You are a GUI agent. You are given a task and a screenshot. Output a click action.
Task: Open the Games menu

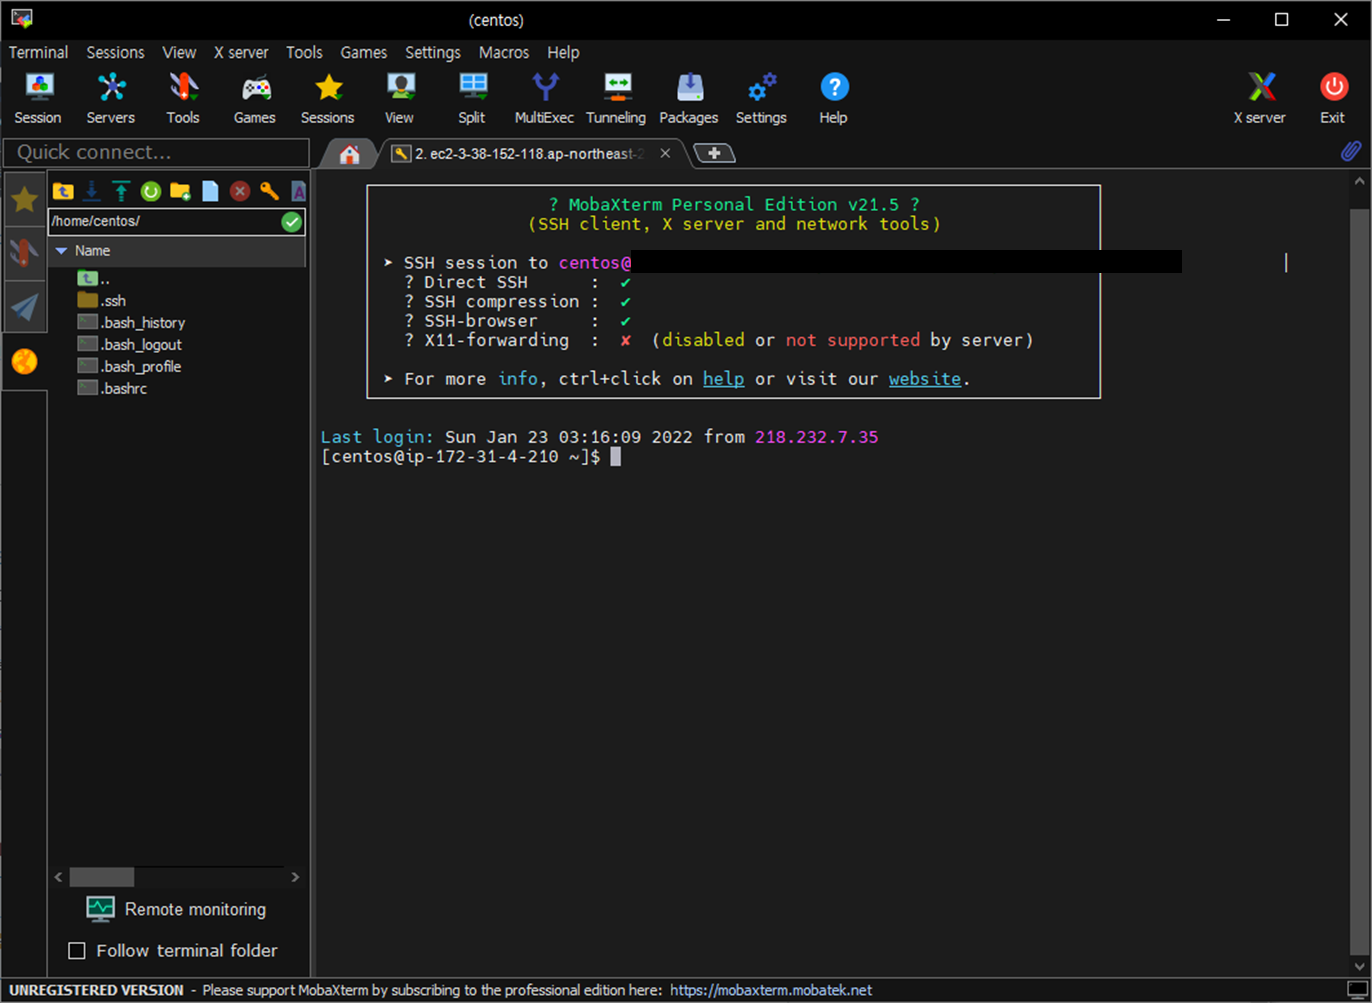364,52
